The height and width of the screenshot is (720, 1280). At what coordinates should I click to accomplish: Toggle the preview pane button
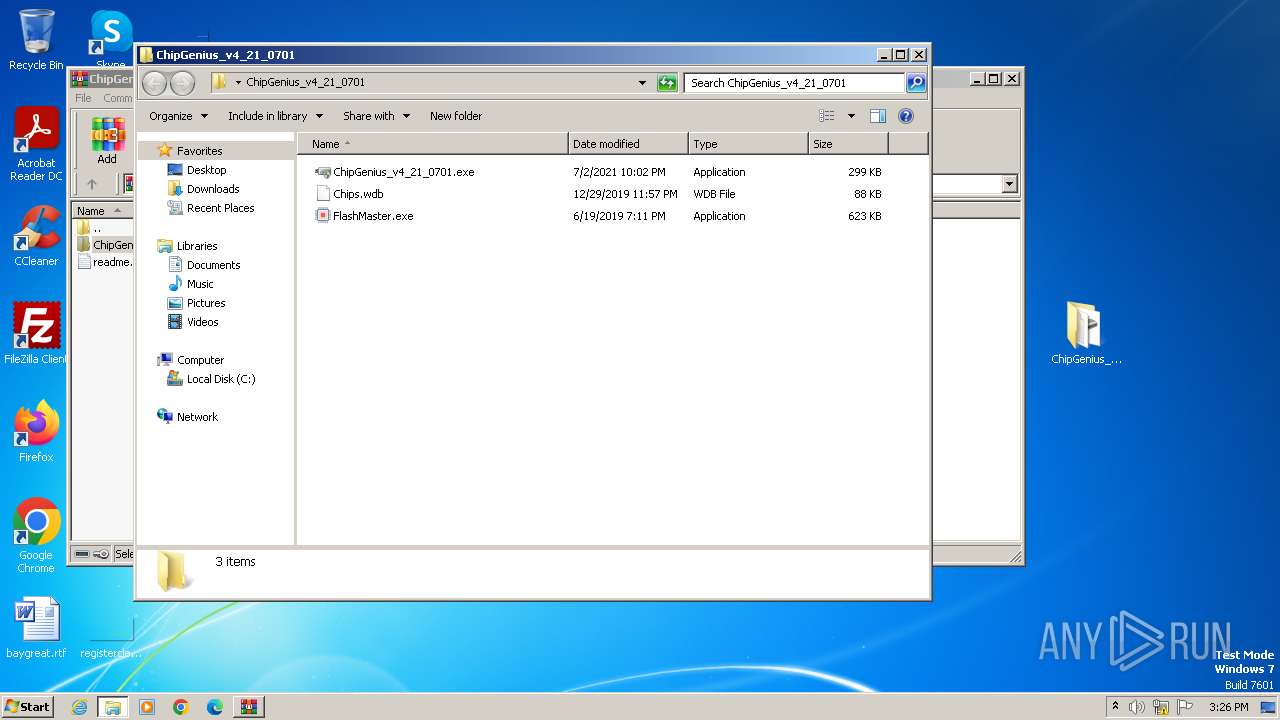pyautogui.click(x=878, y=116)
